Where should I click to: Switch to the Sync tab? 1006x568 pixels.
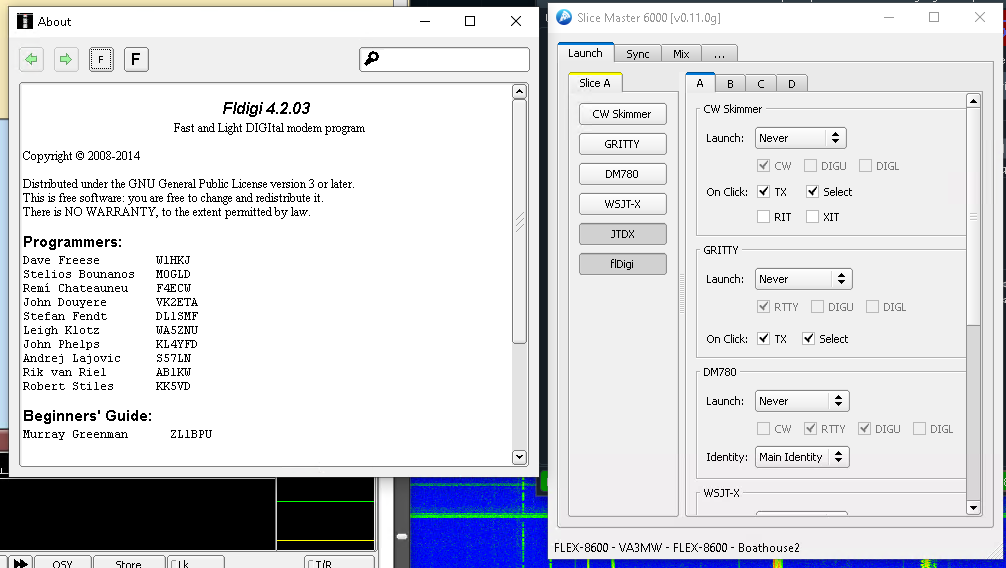tap(638, 54)
